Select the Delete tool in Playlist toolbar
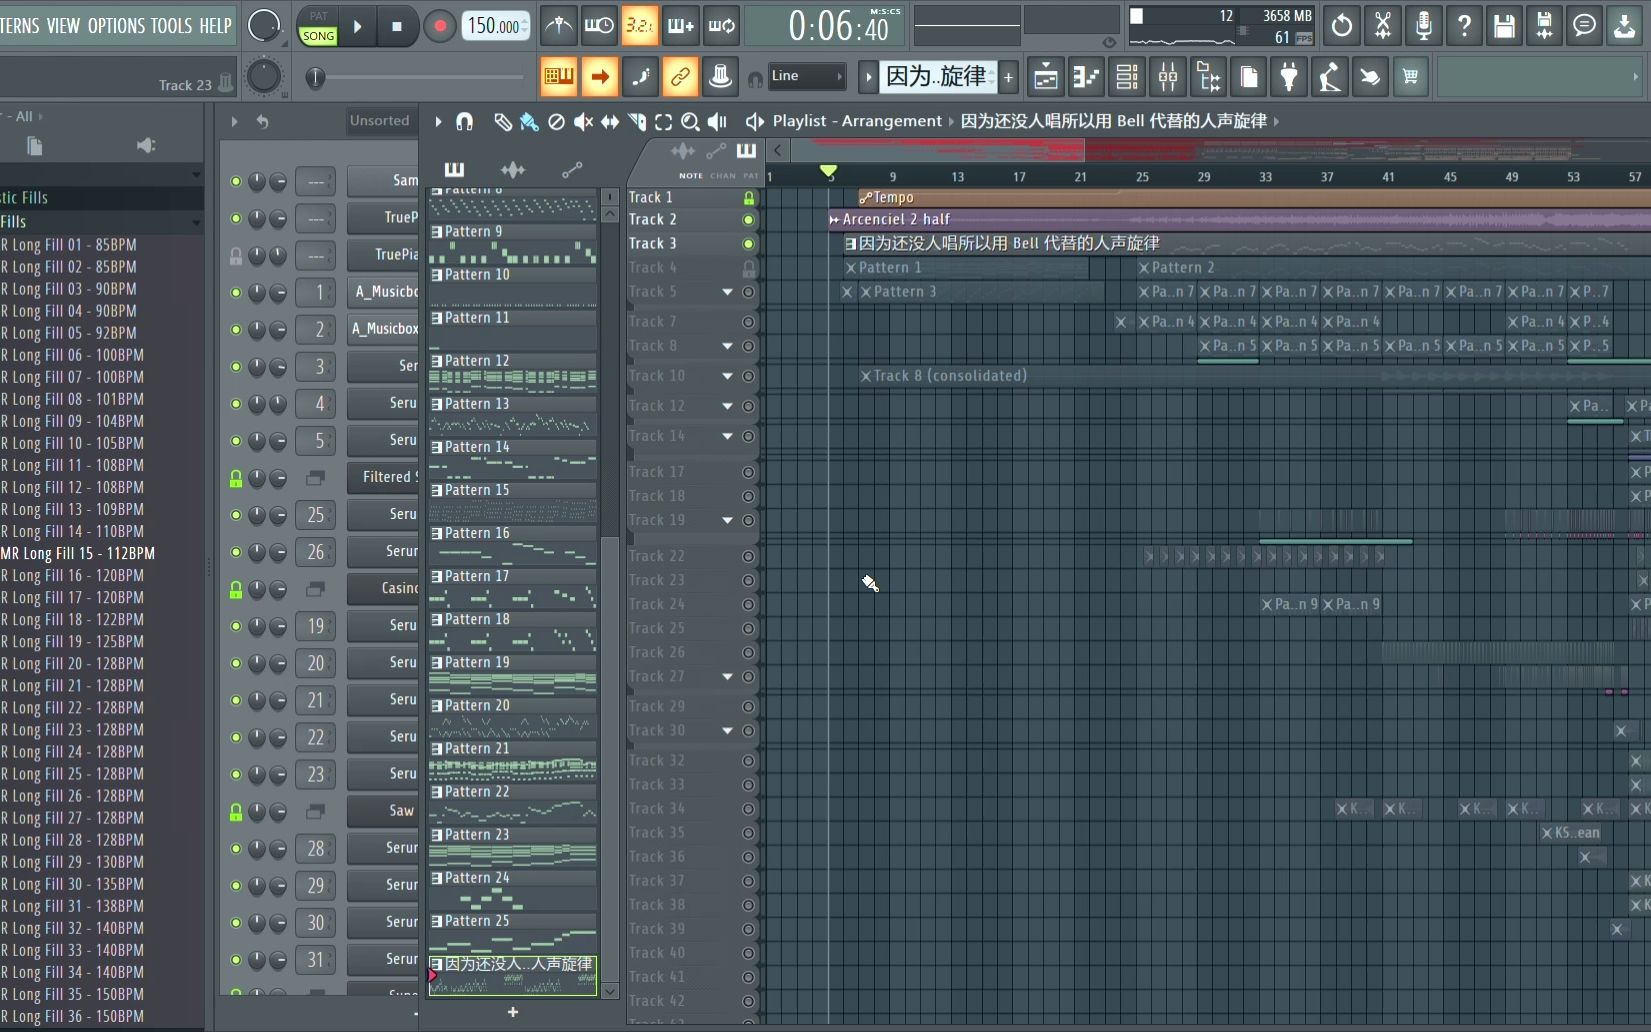 point(556,122)
